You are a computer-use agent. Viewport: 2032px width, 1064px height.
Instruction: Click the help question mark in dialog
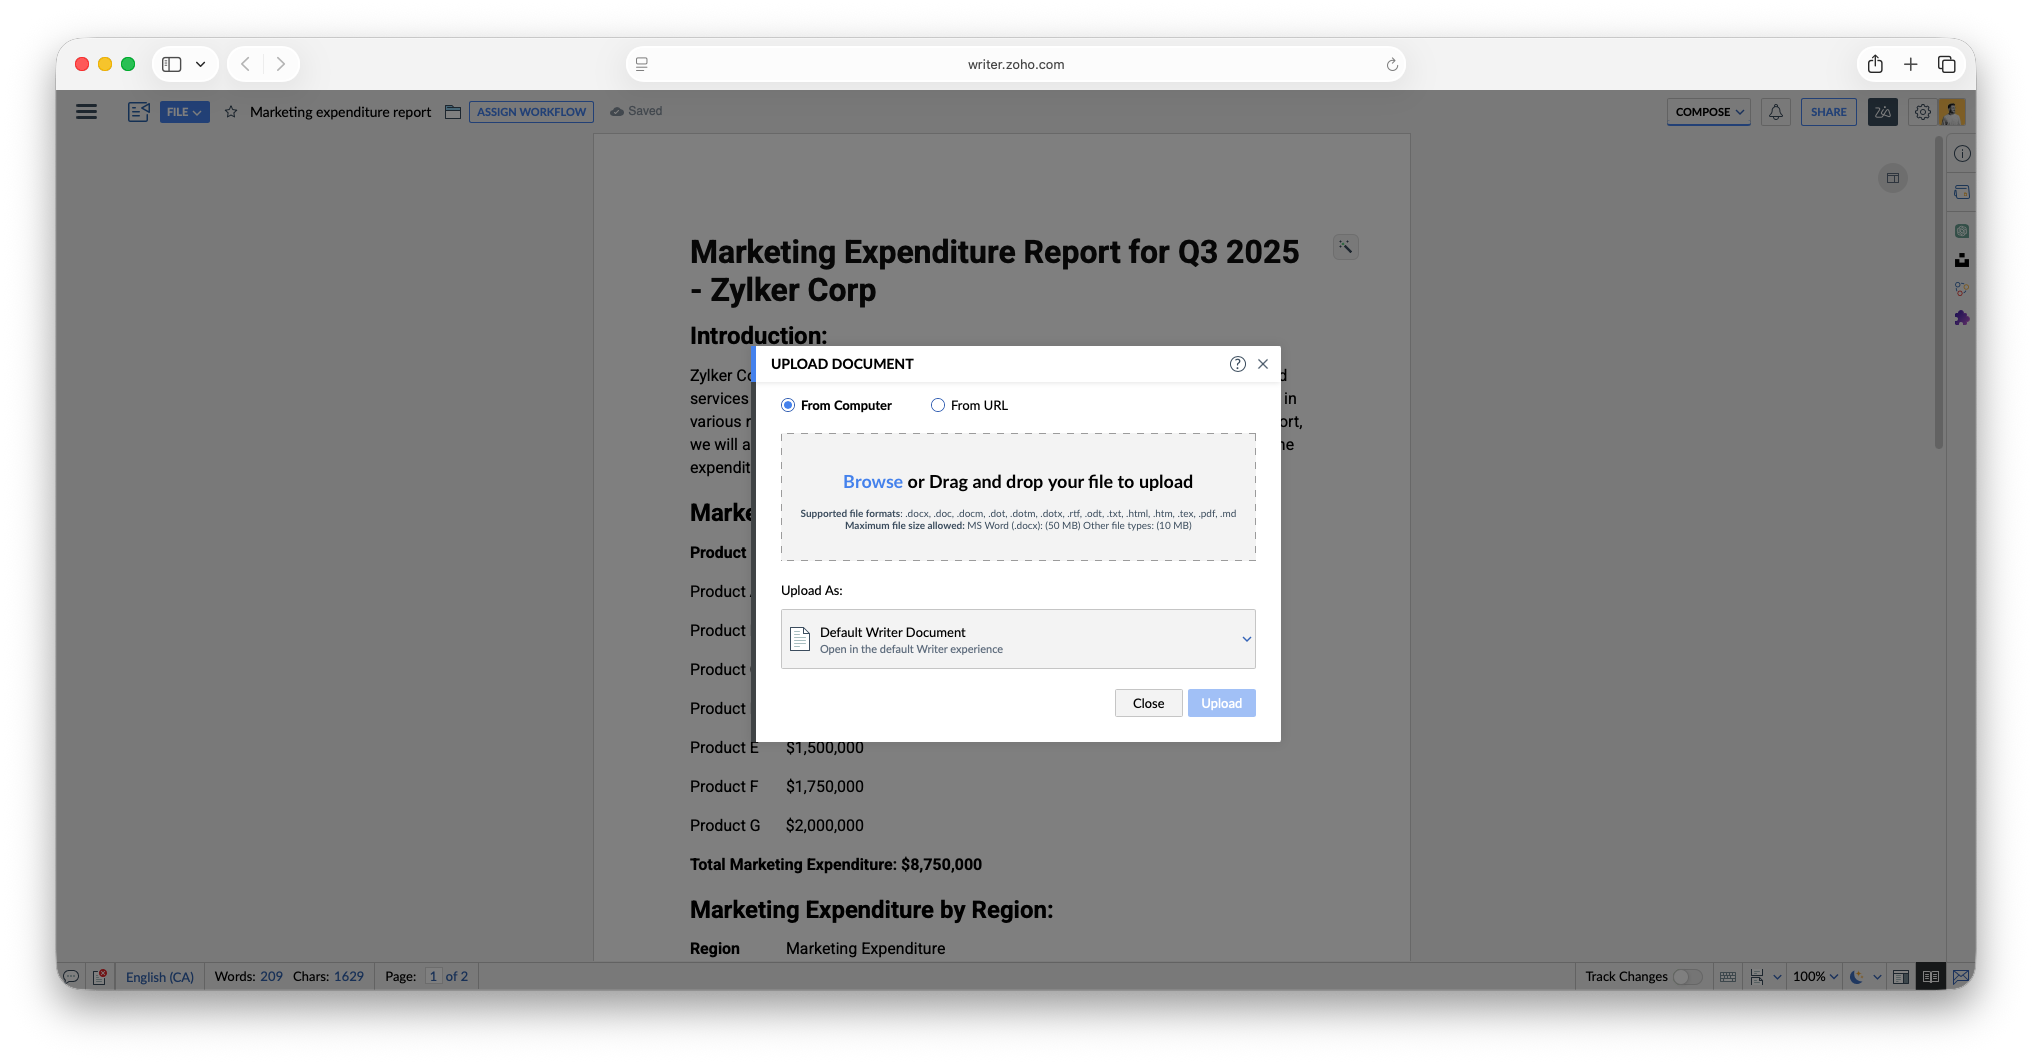click(1237, 364)
